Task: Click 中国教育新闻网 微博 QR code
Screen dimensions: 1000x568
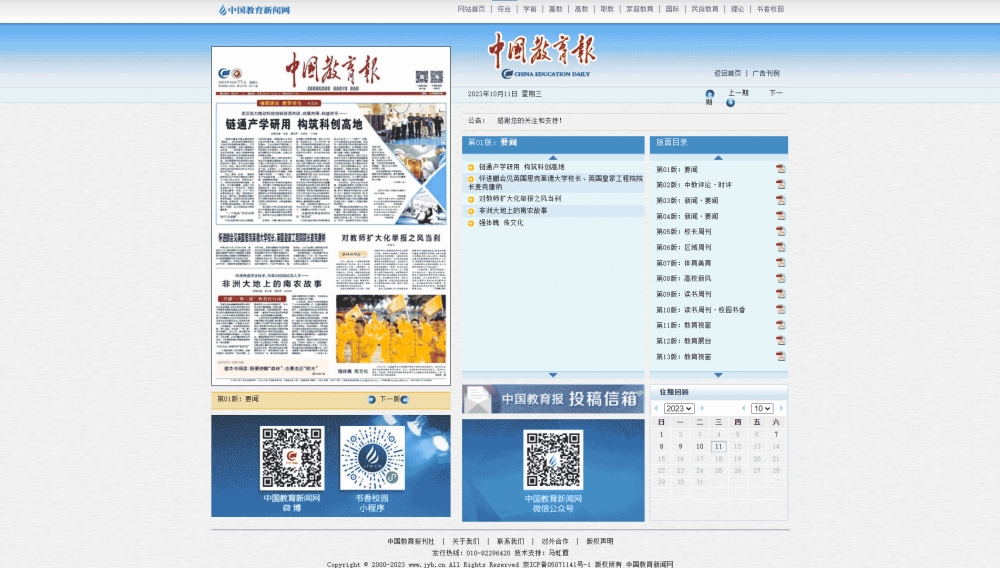Action: click(291, 458)
